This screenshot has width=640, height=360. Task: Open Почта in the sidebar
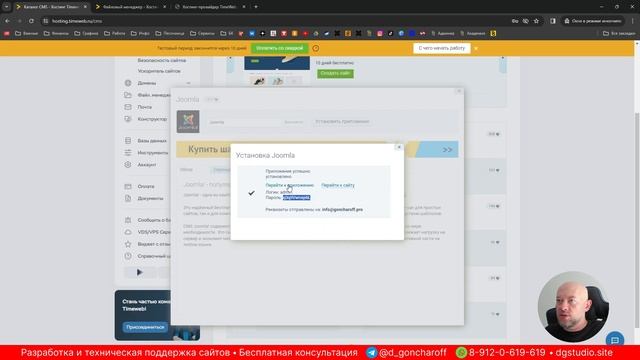144,107
